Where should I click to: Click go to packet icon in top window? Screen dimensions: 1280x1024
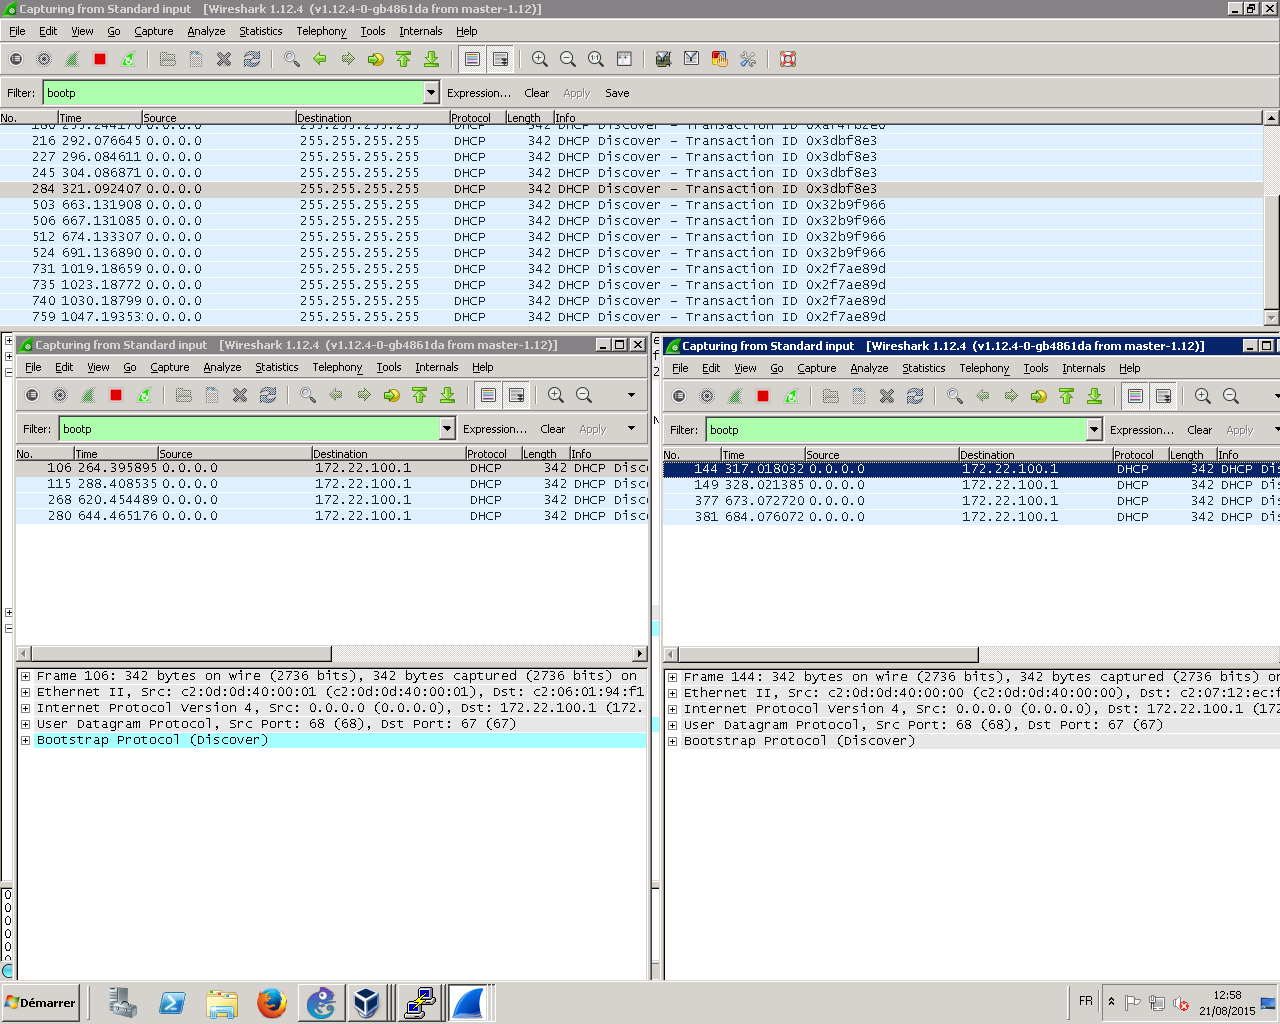click(376, 59)
